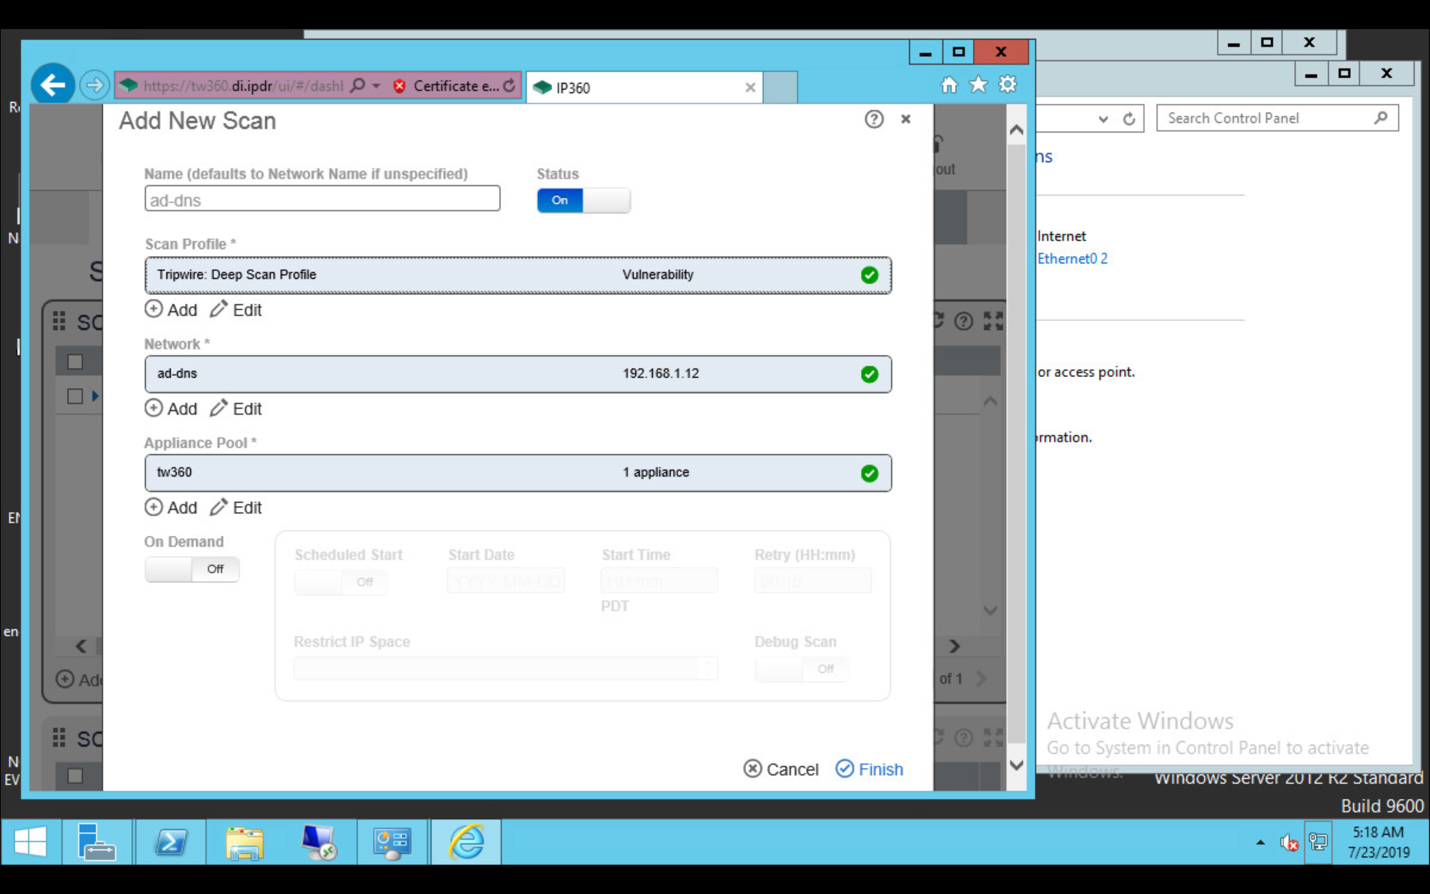Click the refresh icon in address bar
The height and width of the screenshot is (894, 1430).
509,86
